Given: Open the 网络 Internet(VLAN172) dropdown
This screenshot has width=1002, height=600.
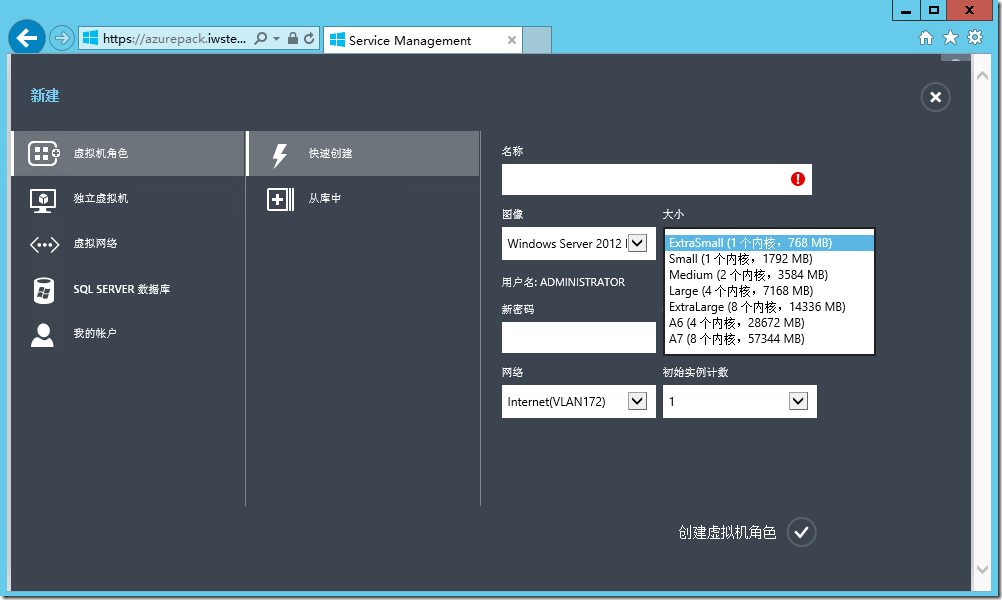Looking at the screenshot, I should click(x=578, y=401).
